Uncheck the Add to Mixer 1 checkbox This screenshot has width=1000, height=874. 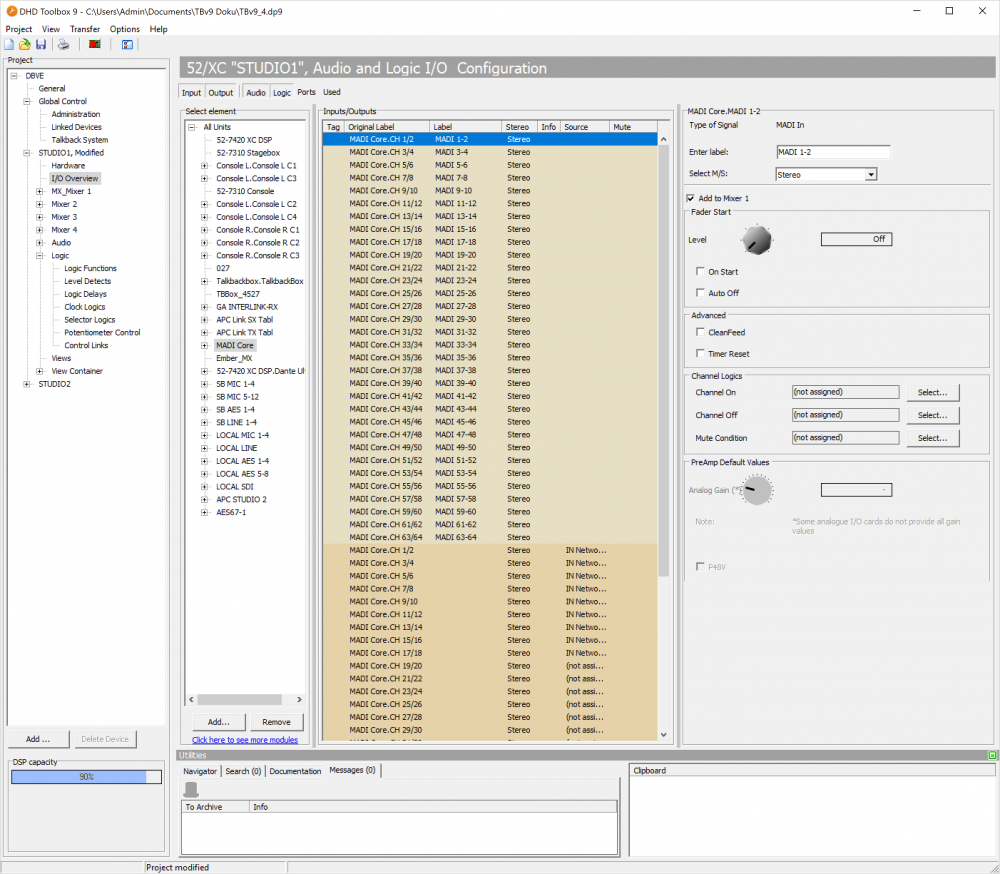[x=689, y=198]
